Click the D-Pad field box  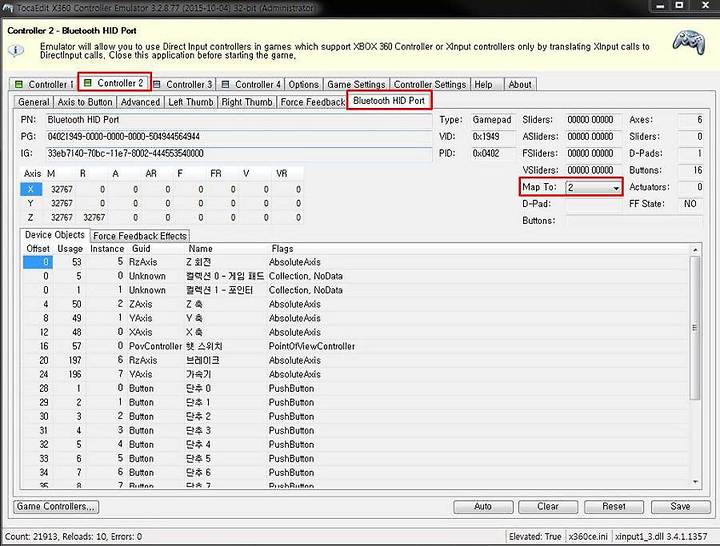point(593,204)
